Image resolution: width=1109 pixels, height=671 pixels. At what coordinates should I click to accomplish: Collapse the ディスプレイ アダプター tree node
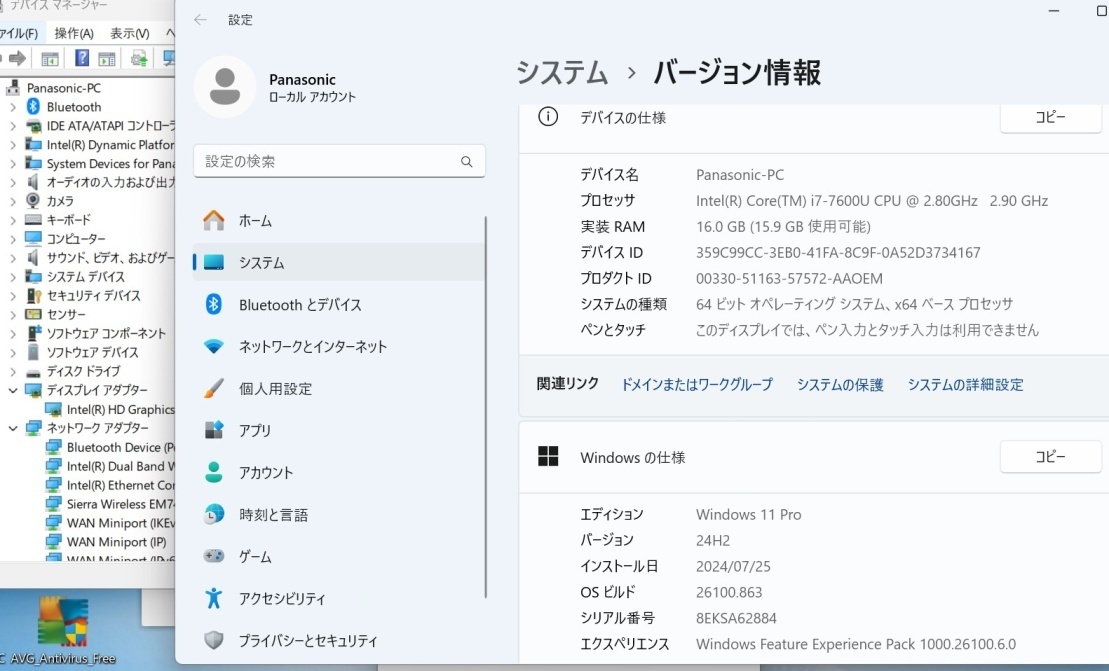[13, 390]
